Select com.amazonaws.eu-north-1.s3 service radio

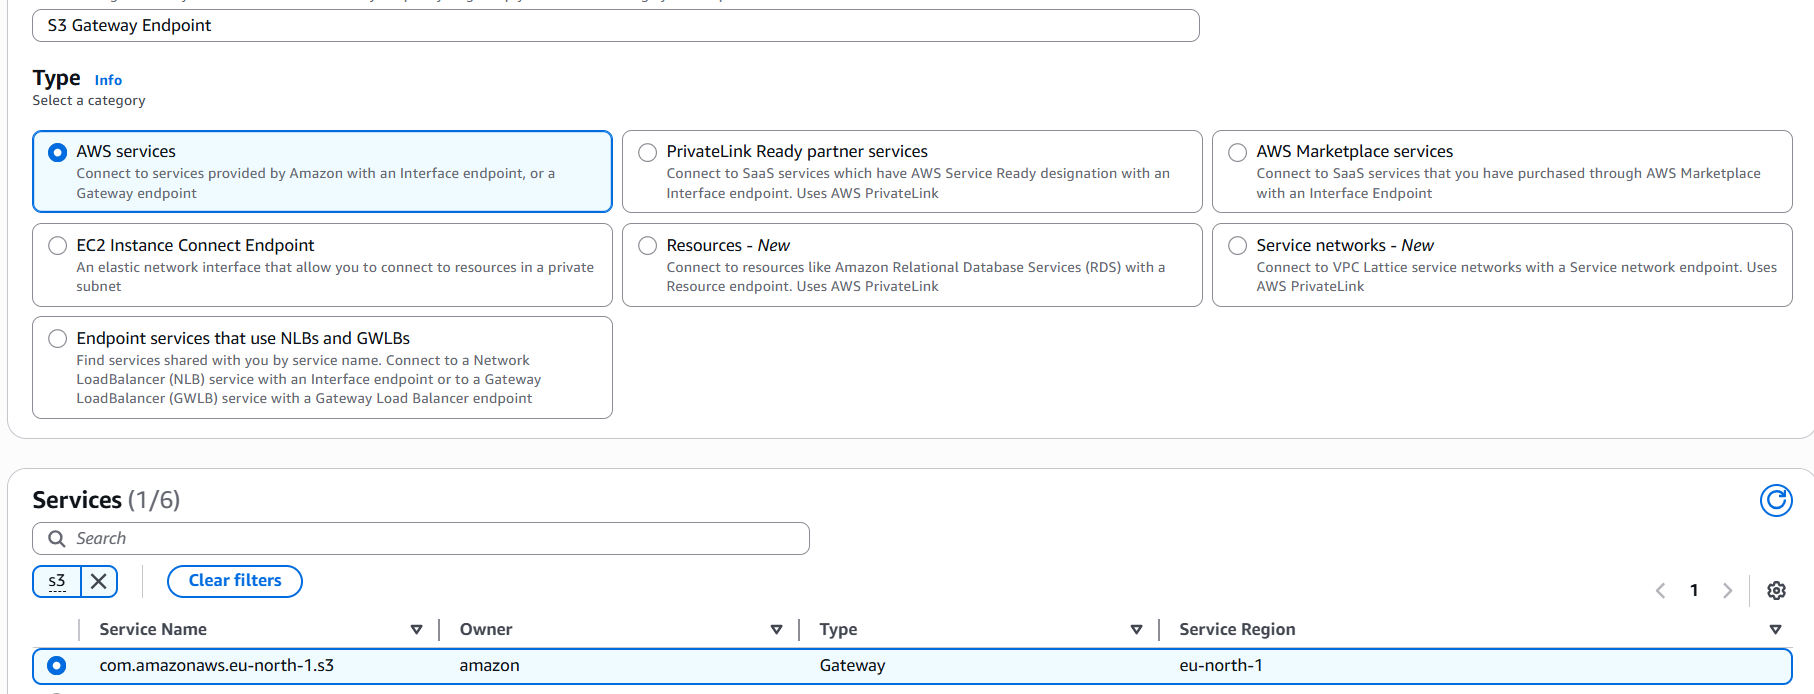(57, 666)
